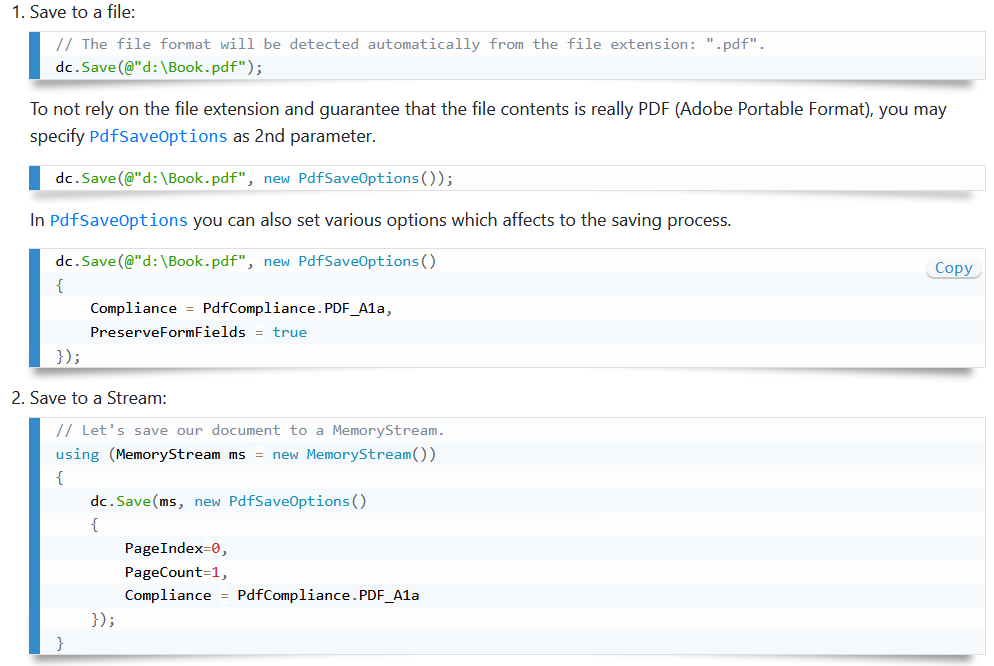994x666 pixels.
Task: Click the PdfCompliance.PDF_A1a, value in the file example
Action: (297, 308)
